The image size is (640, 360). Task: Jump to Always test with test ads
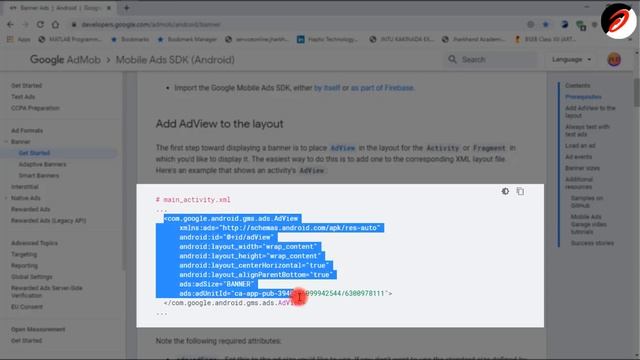(587, 130)
